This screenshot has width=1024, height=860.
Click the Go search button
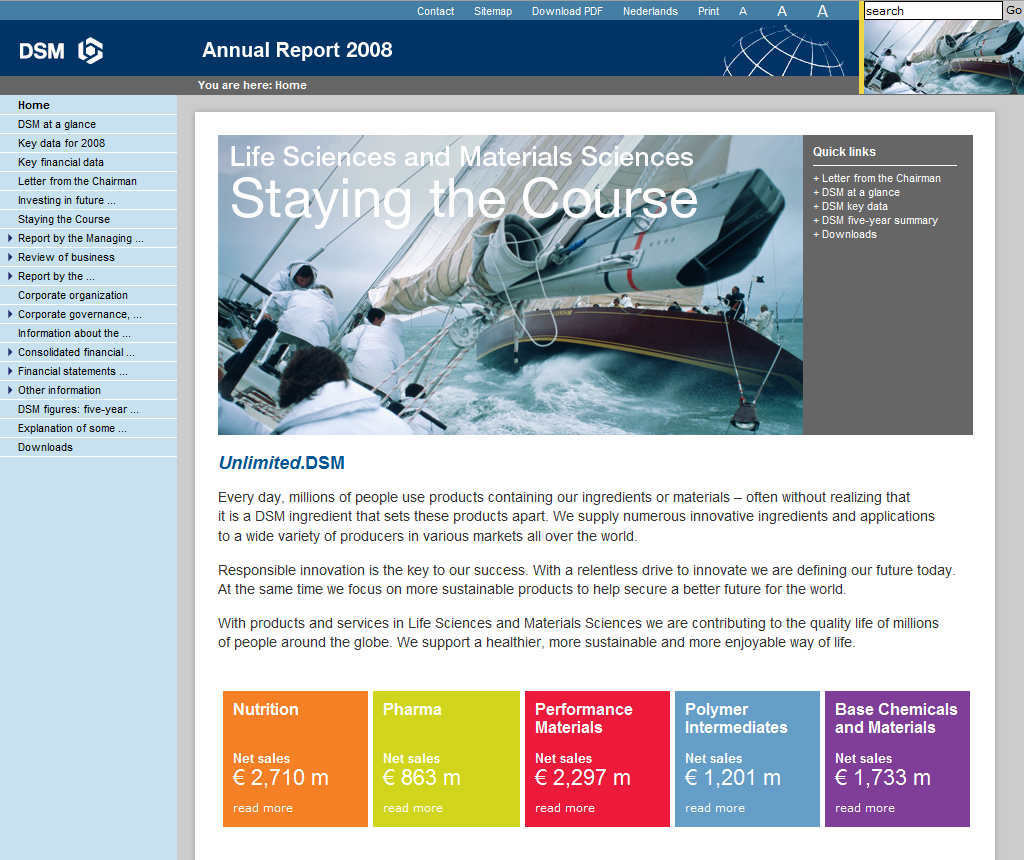coord(1014,10)
